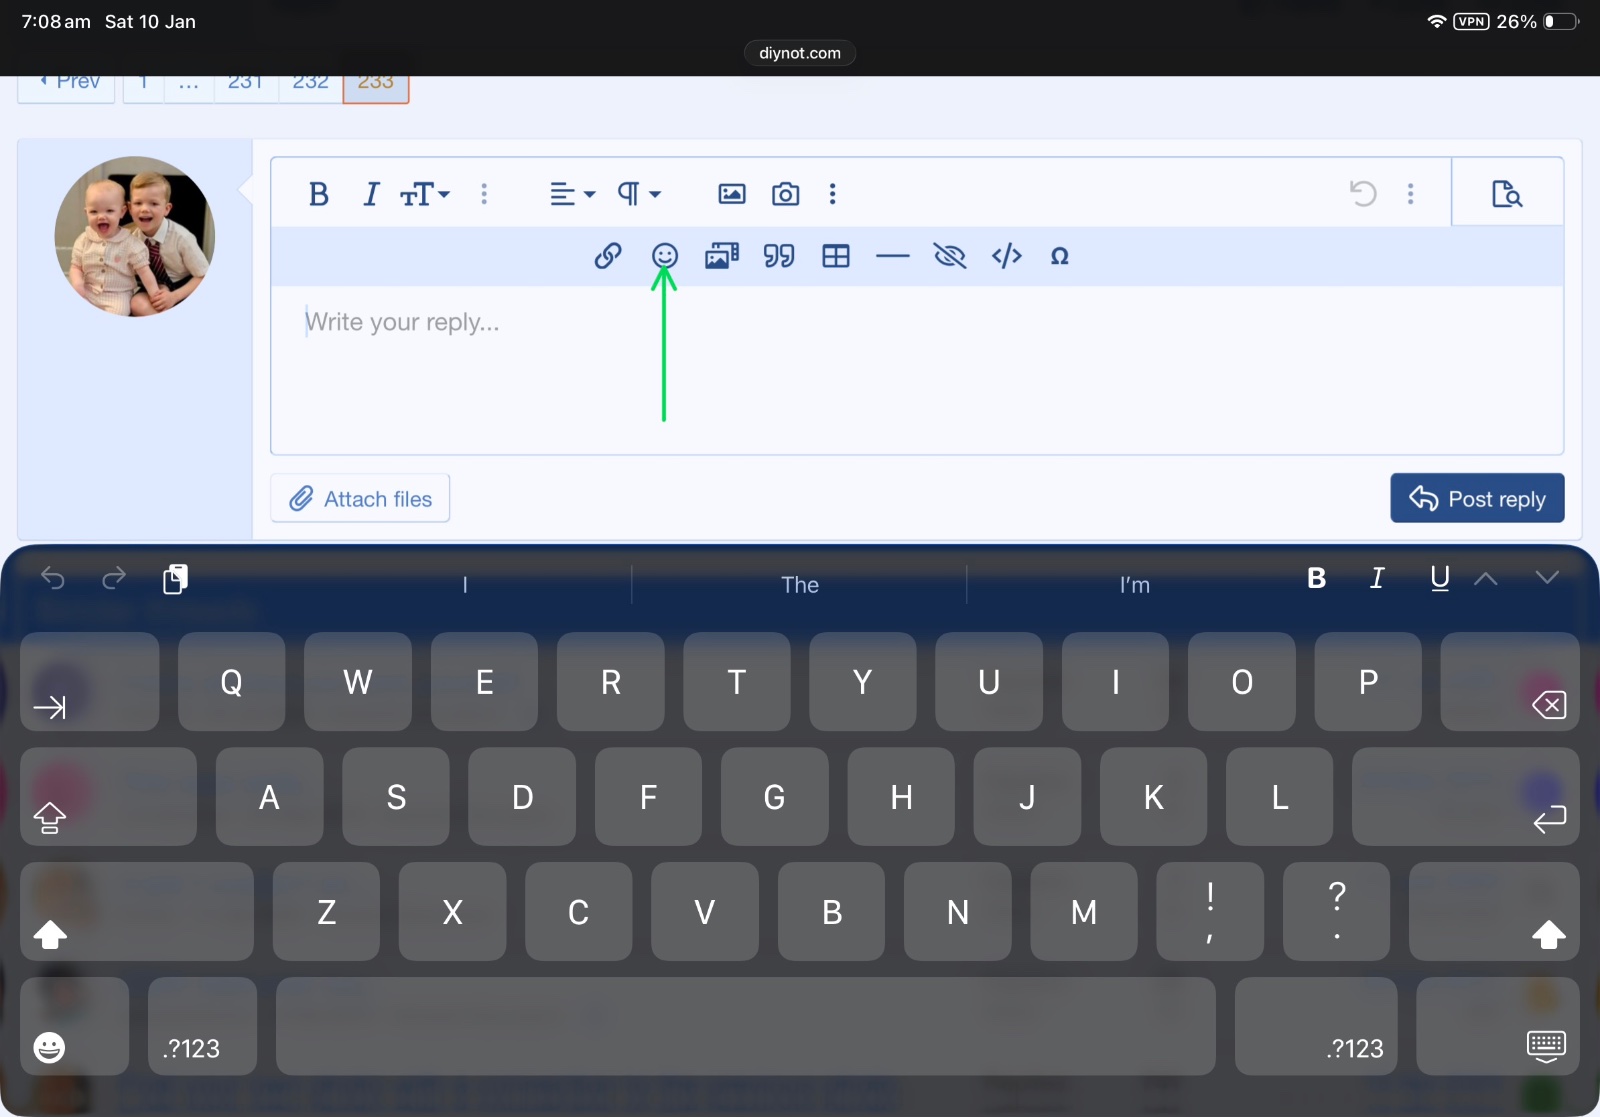Screen dimensions: 1600x1117
Task: Toggle italic in the editor toolbar
Action: click(x=371, y=194)
